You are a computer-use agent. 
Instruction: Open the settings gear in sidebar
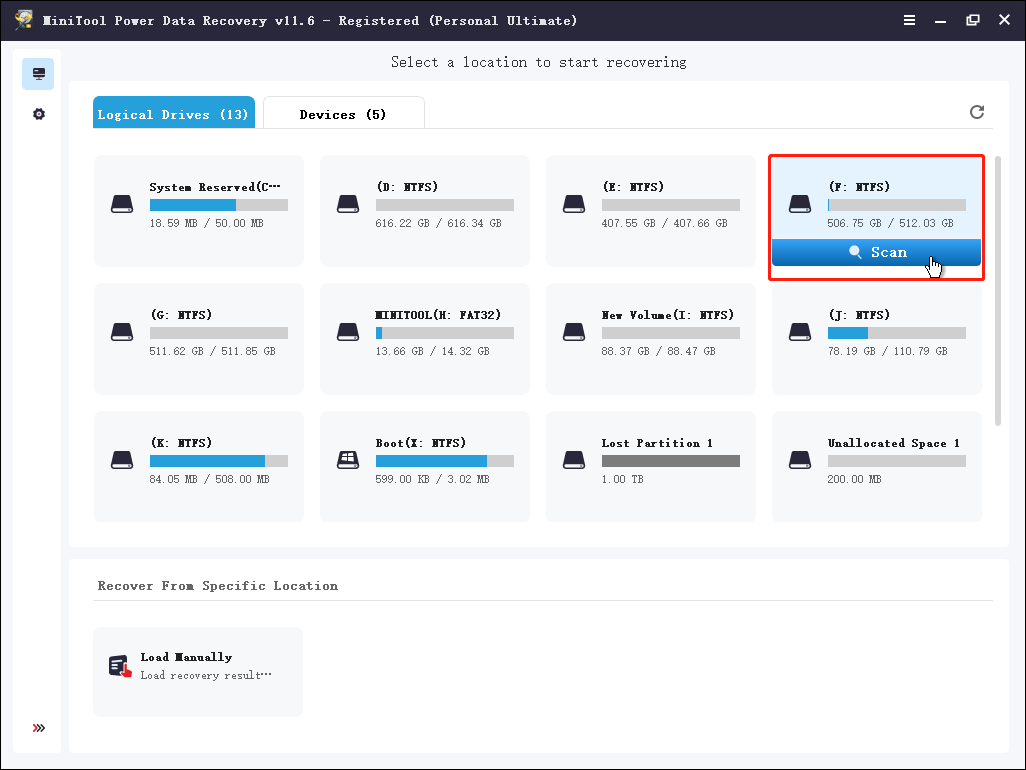(x=39, y=114)
